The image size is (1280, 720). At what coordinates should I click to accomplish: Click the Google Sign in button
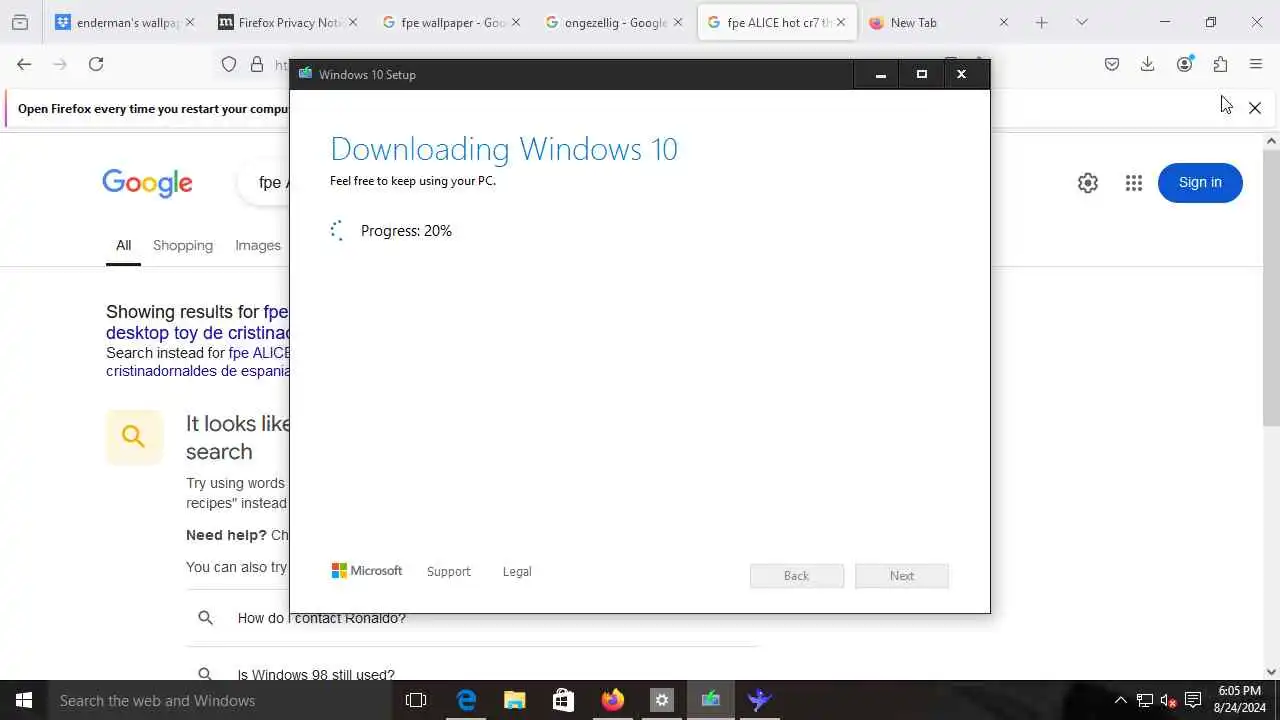point(1200,183)
